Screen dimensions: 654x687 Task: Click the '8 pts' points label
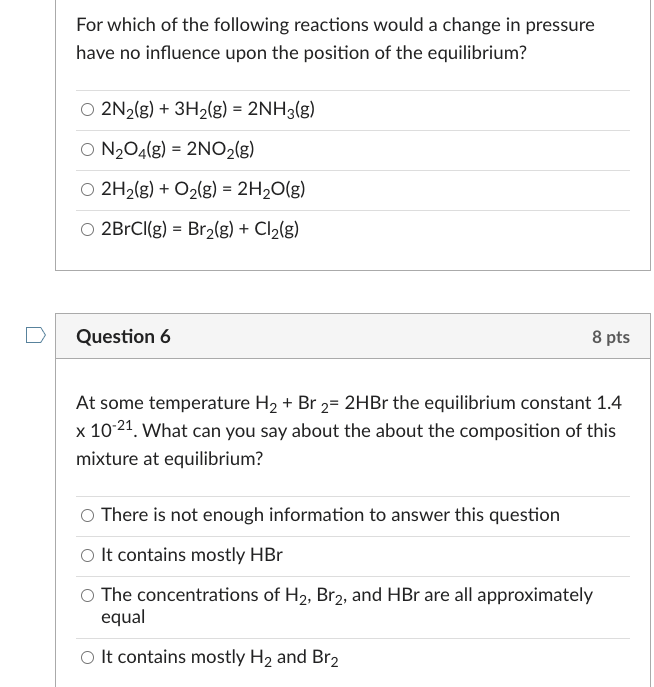(x=611, y=337)
